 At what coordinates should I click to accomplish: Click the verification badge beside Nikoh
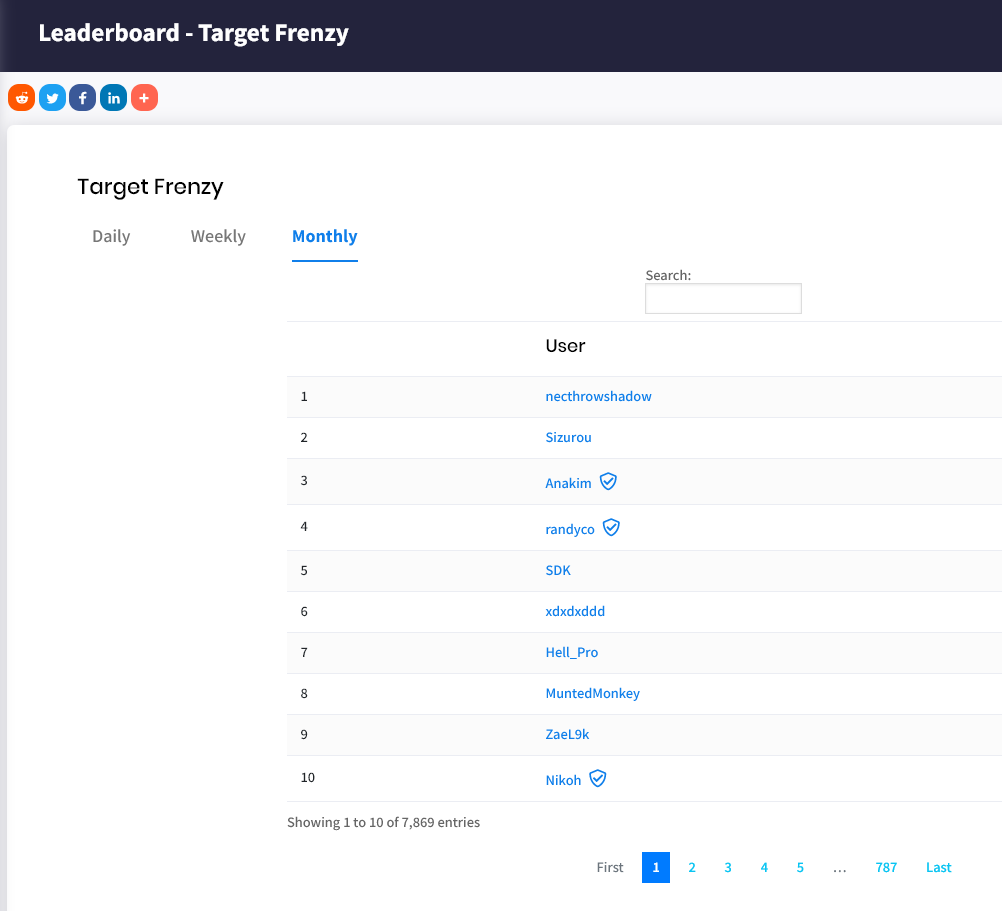pos(598,778)
